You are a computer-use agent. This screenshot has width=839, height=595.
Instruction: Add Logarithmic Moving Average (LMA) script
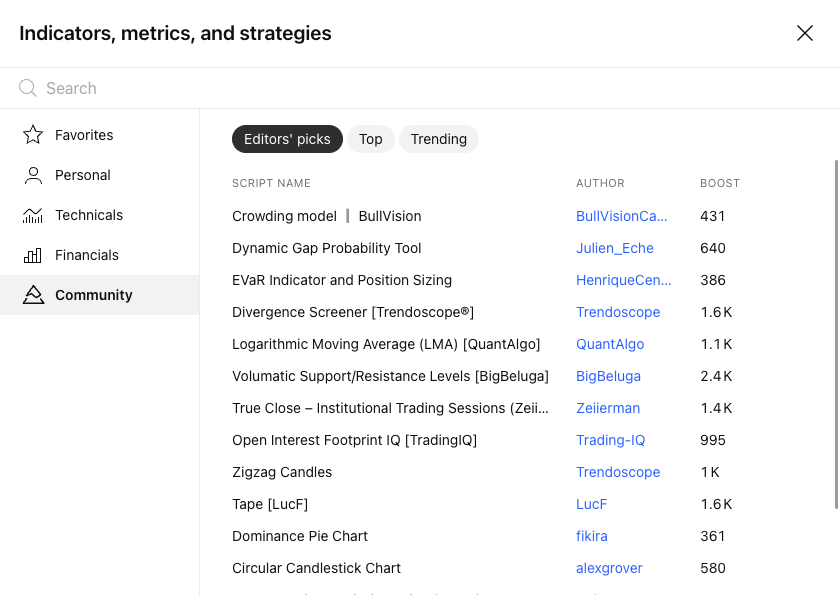[x=386, y=344]
